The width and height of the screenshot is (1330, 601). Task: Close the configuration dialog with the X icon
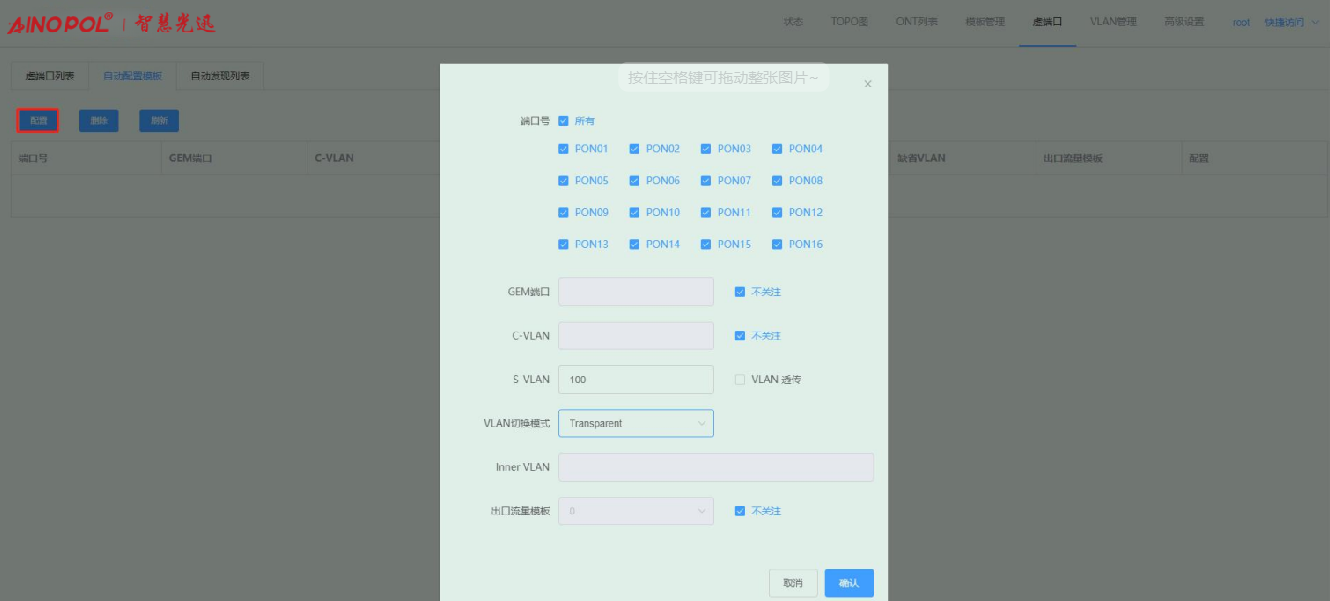pos(867,84)
